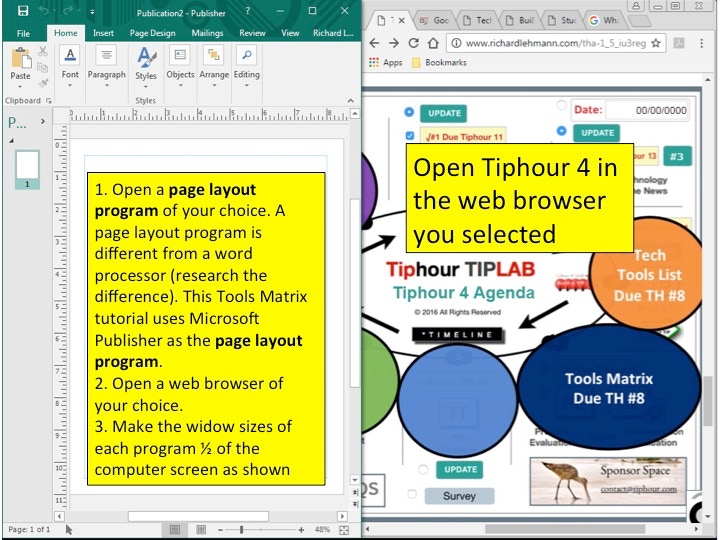Open the Page Design ribbon tab
Viewport: 720px width, 540px height.
[152, 33]
